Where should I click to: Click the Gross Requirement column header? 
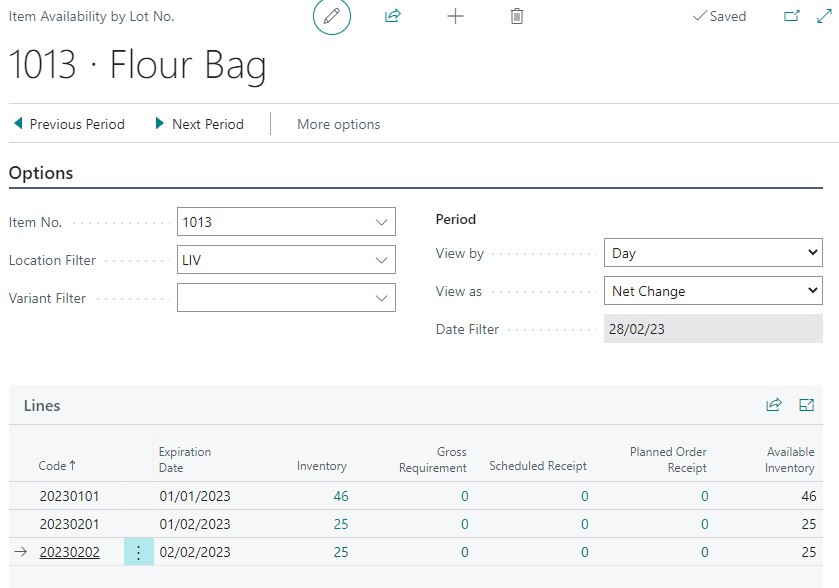click(x=433, y=460)
